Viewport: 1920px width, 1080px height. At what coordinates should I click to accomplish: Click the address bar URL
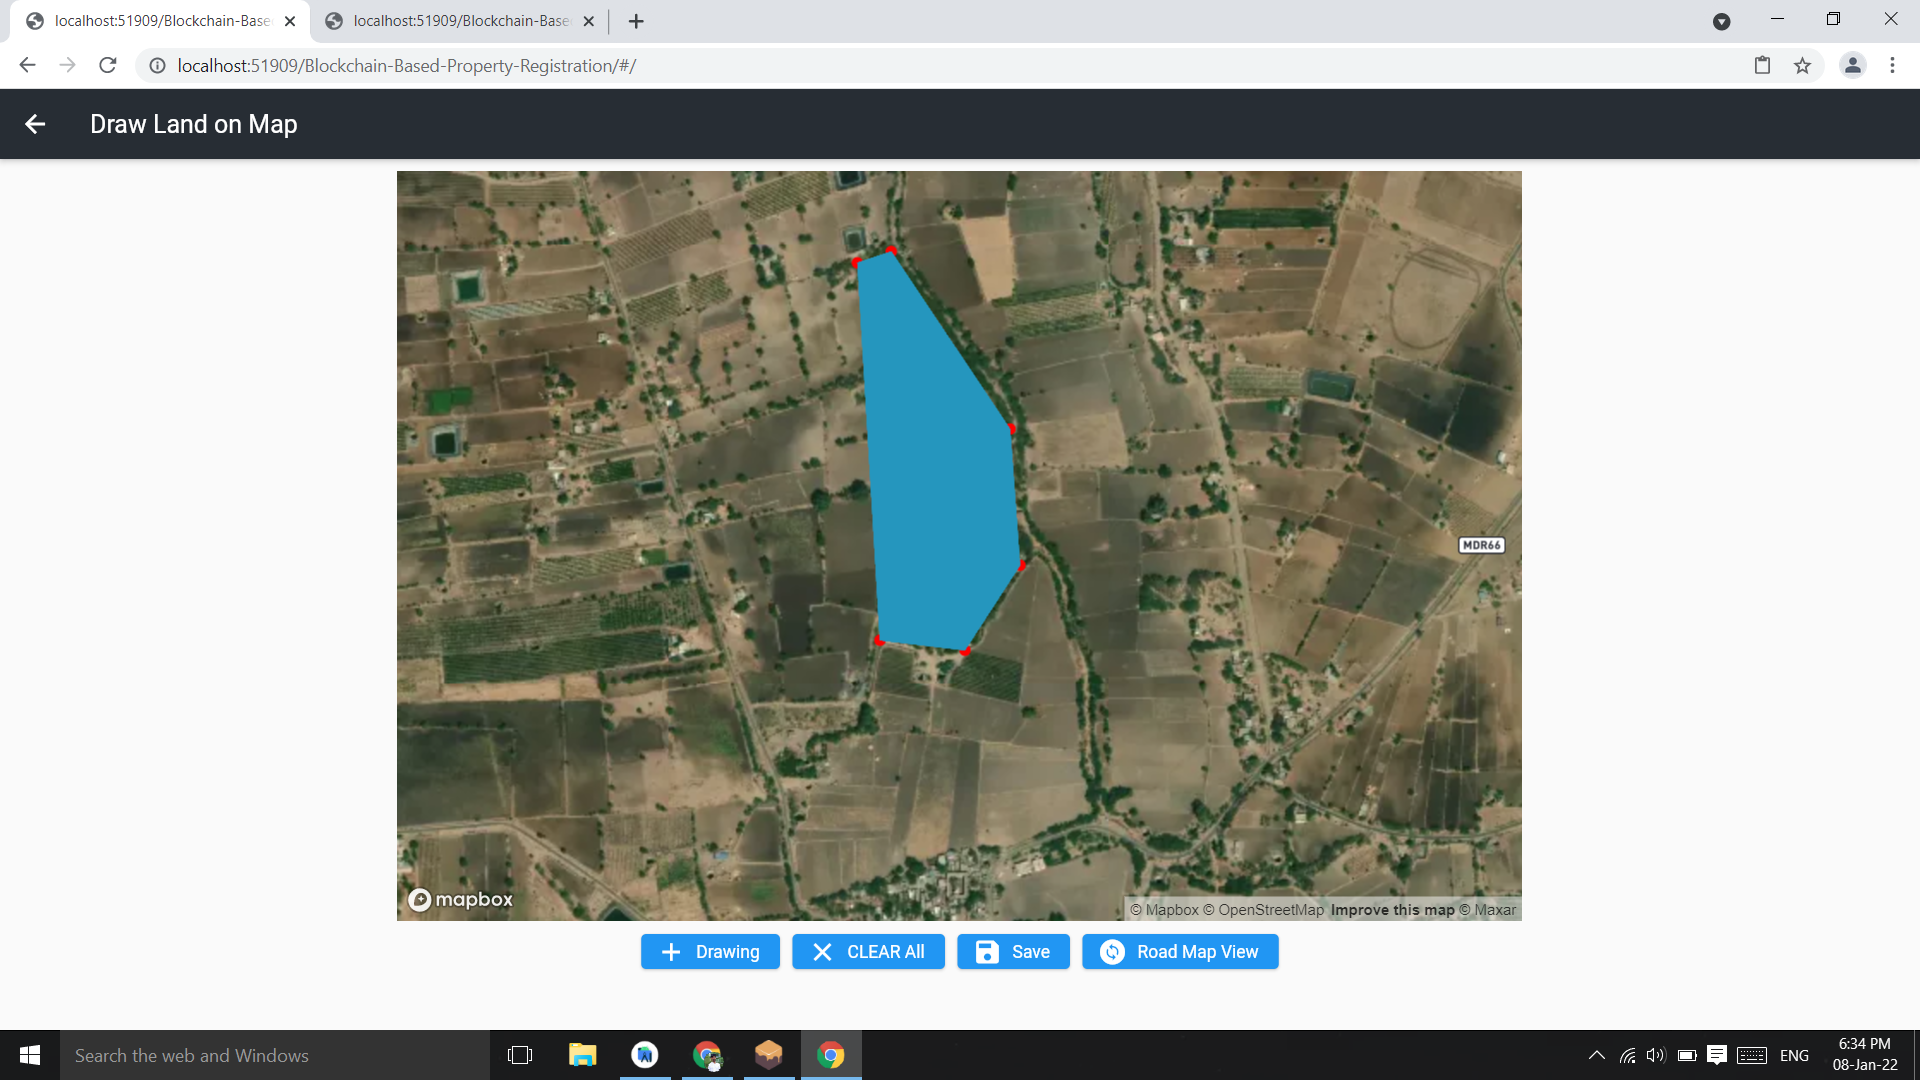pos(406,66)
